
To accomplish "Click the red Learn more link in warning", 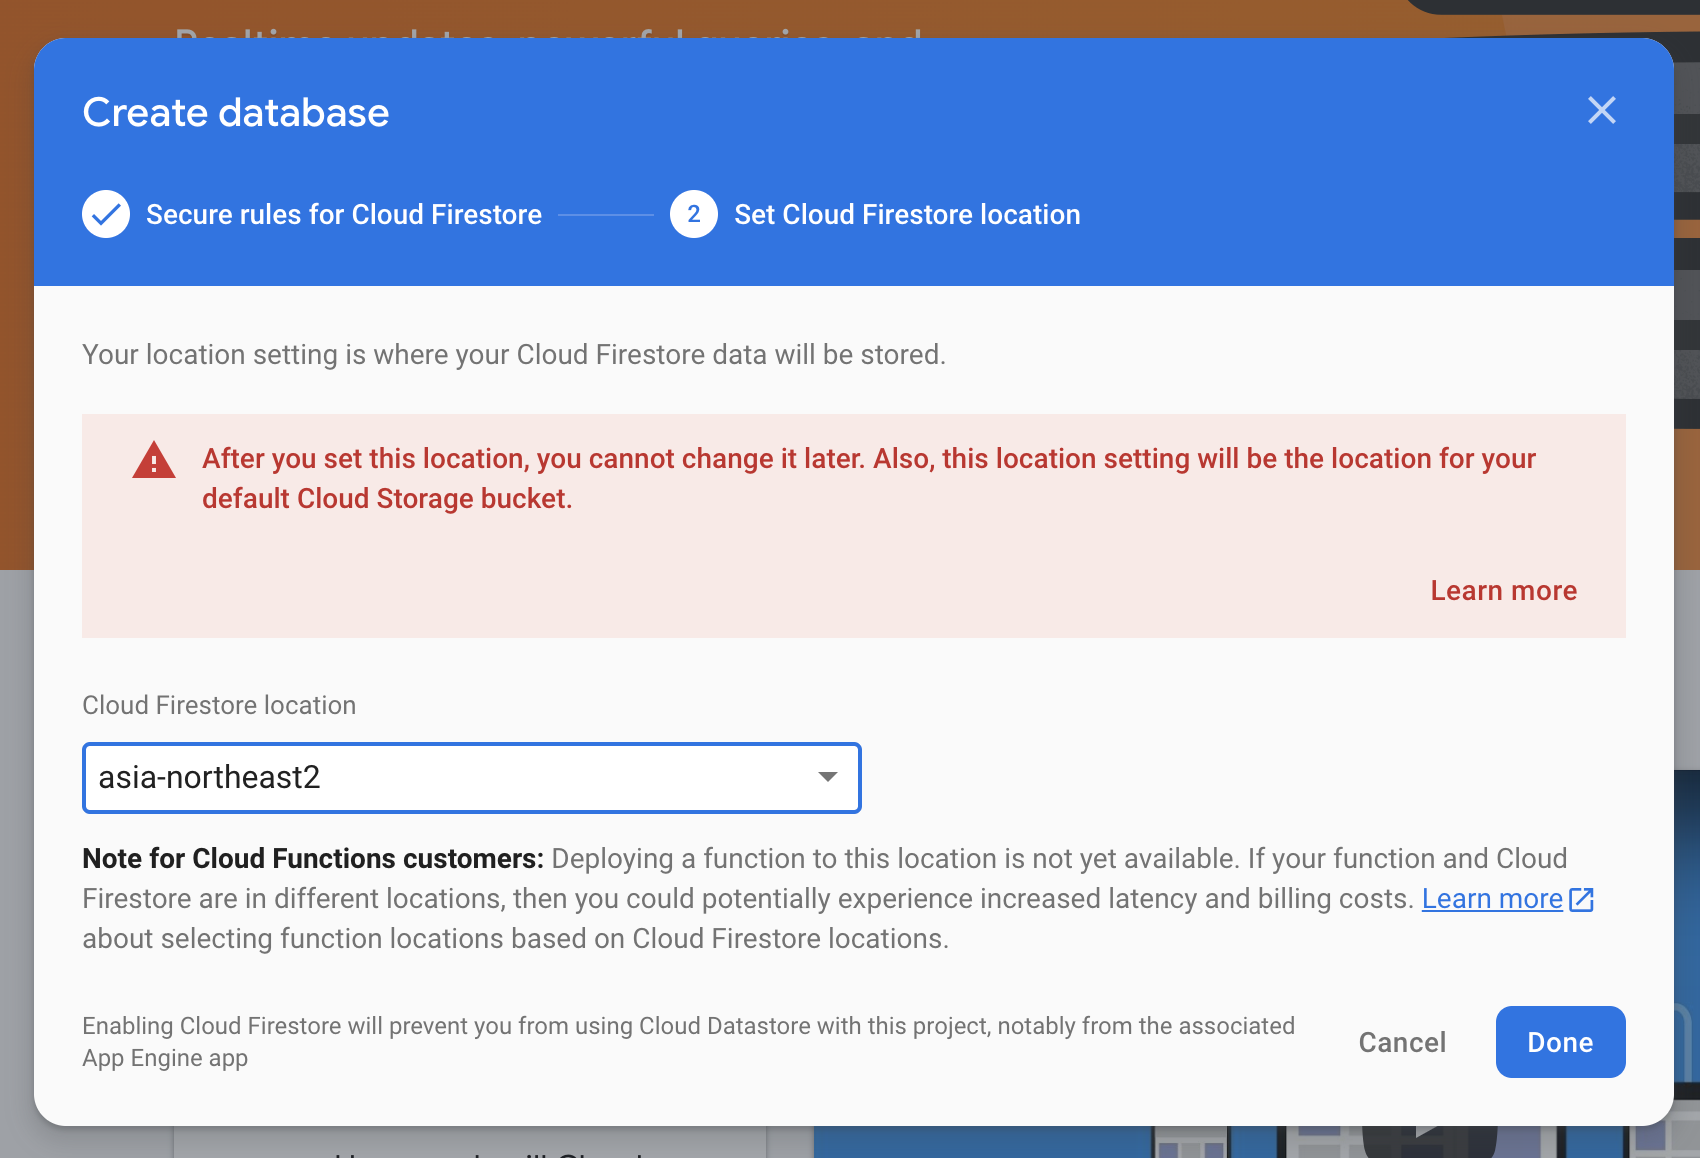I will 1503,591.
